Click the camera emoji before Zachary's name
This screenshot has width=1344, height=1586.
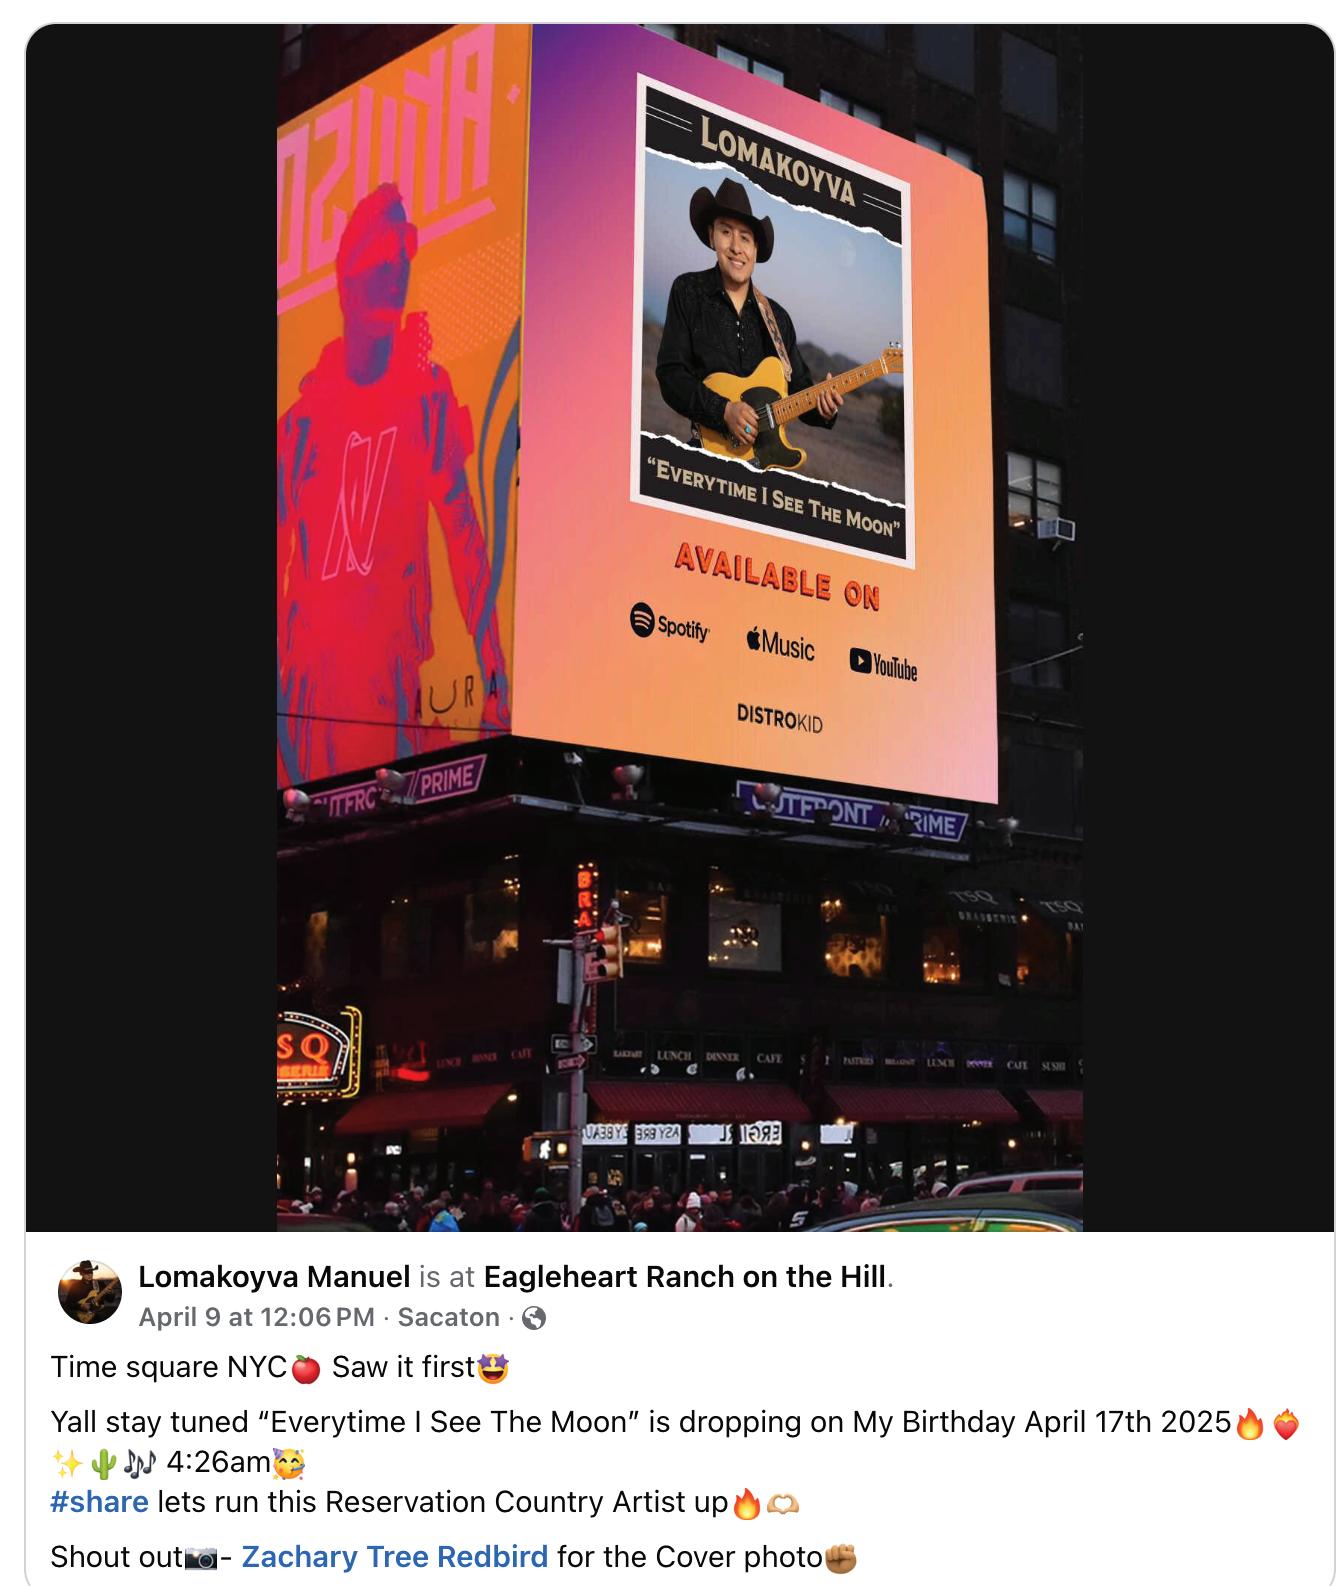(201, 1558)
